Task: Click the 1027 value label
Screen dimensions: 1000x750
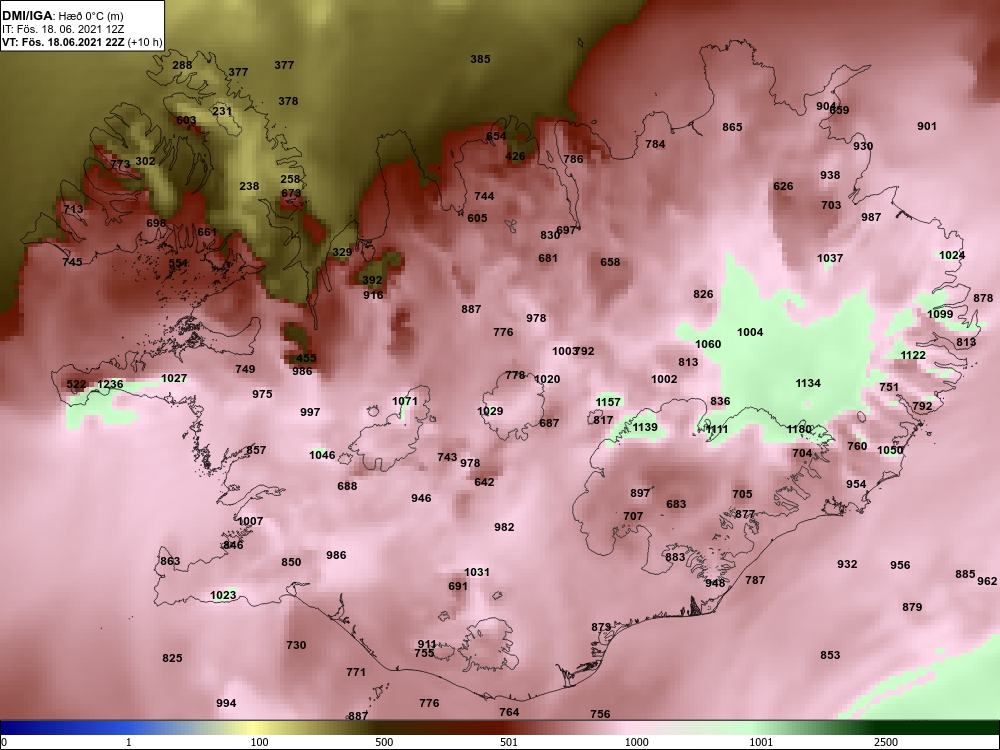Action: [x=173, y=378]
